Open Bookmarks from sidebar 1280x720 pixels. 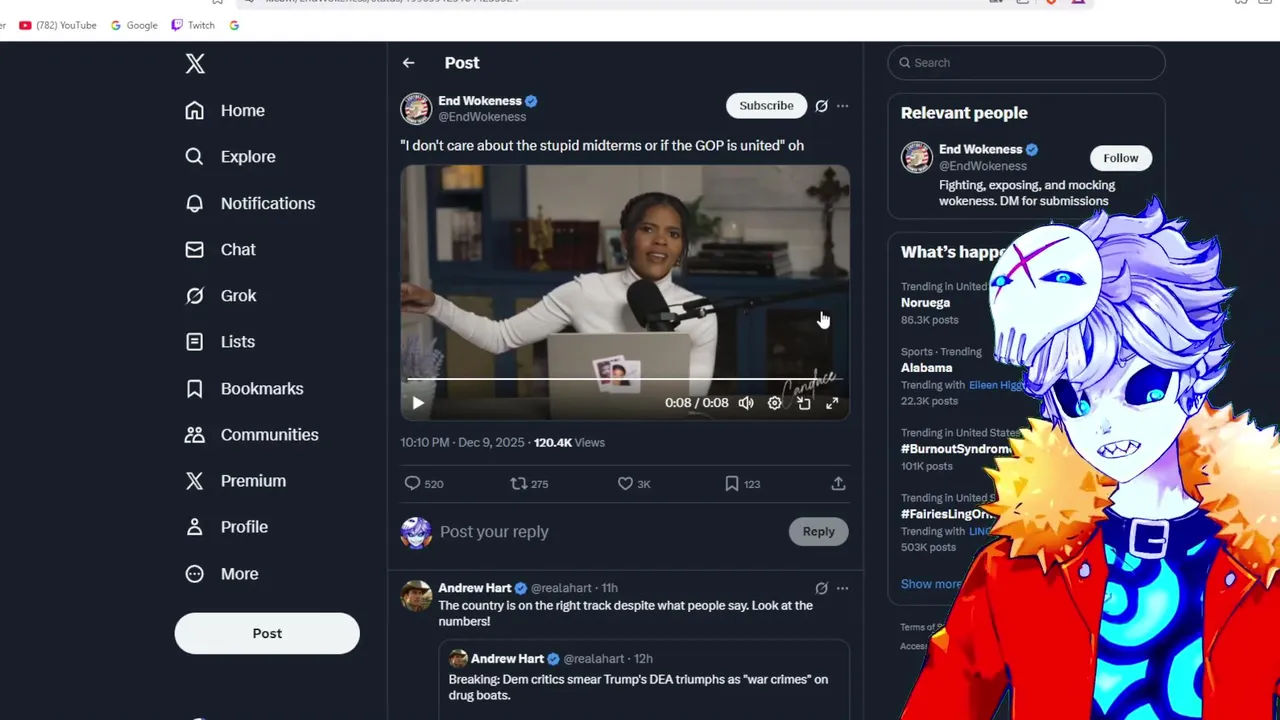click(x=244, y=388)
